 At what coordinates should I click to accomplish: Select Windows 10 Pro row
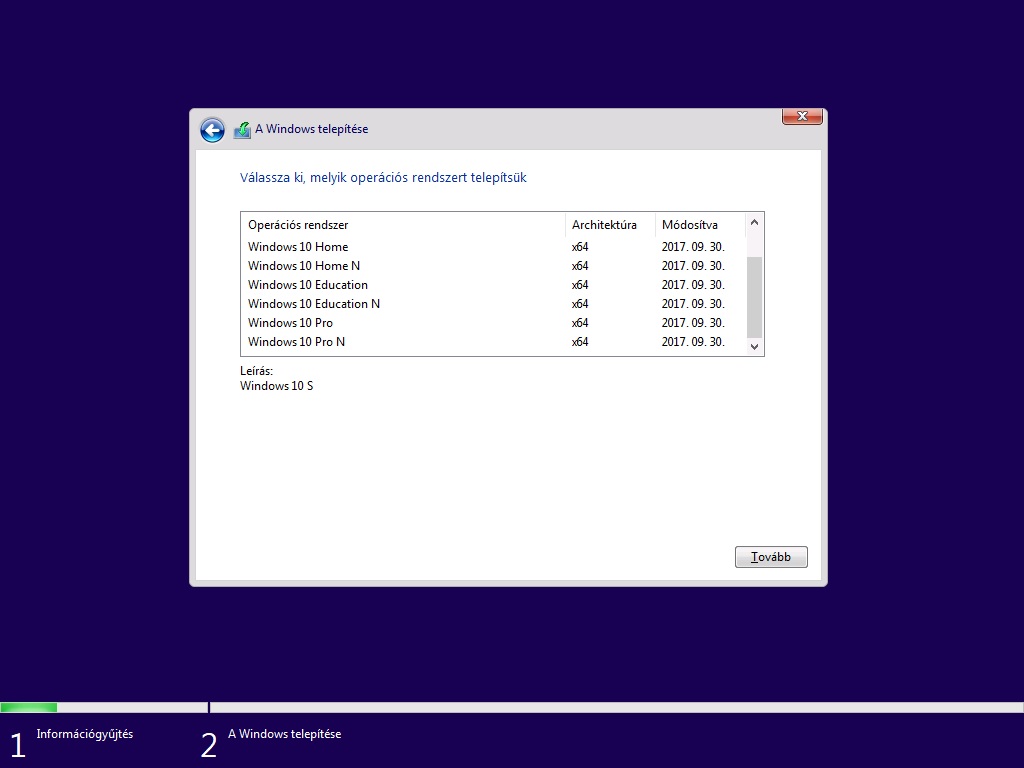493,323
